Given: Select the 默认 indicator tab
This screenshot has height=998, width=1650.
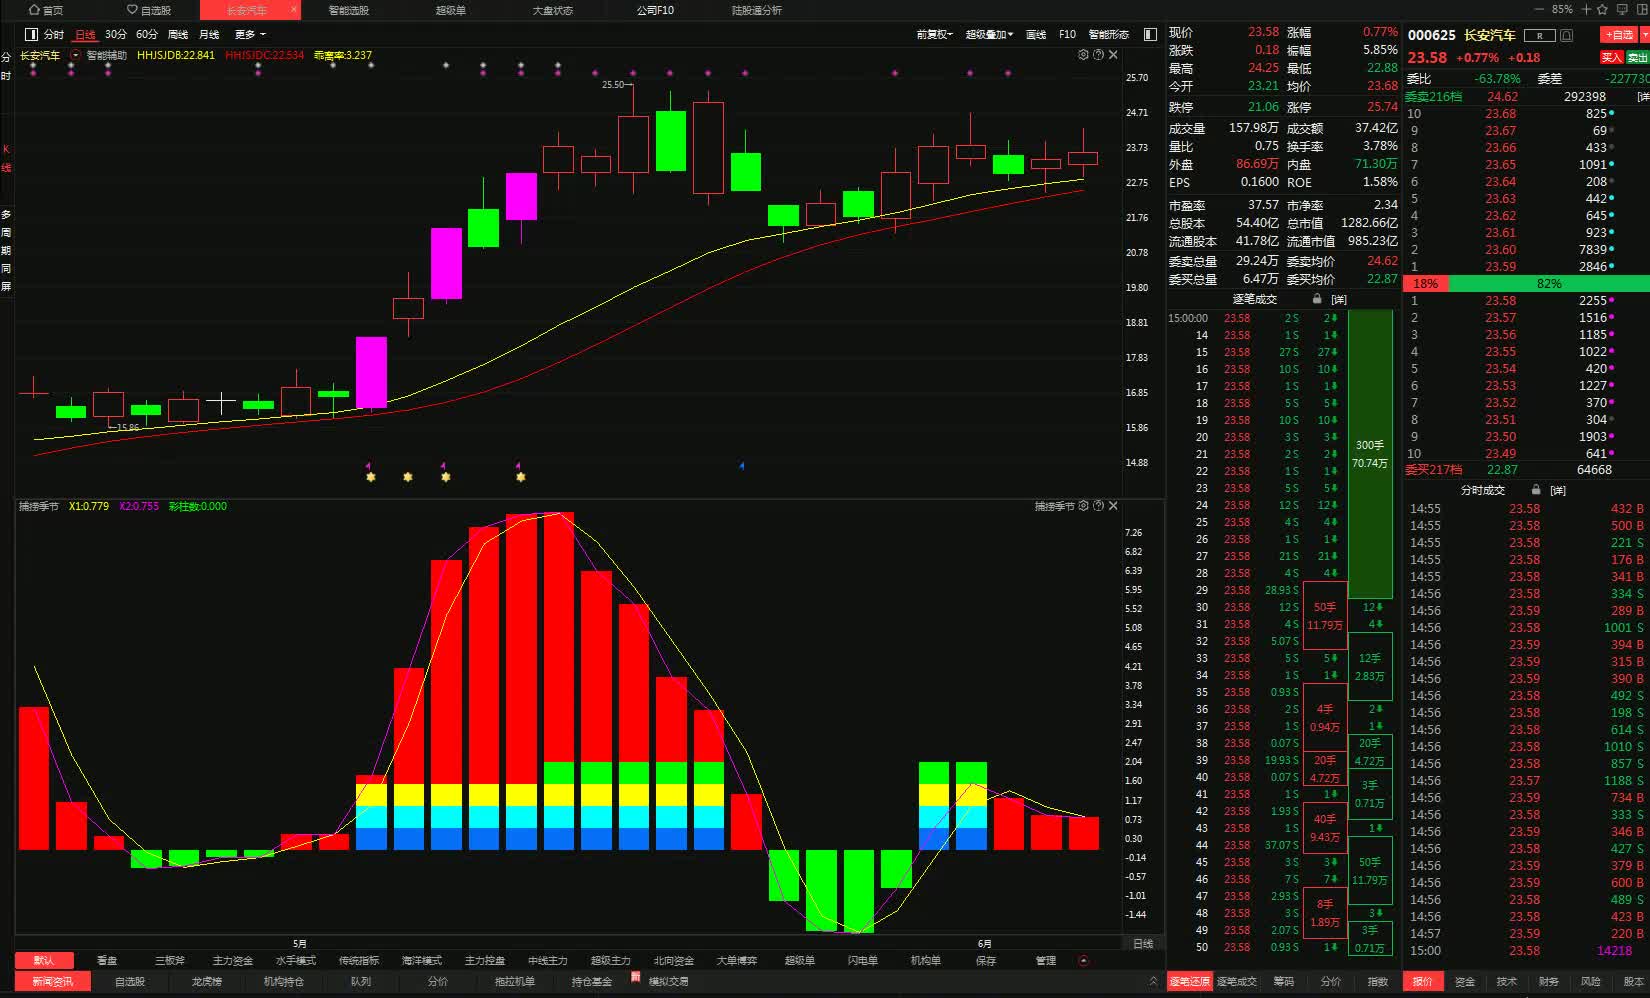Looking at the screenshot, I should pyautogui.click(x=44, y=960).
